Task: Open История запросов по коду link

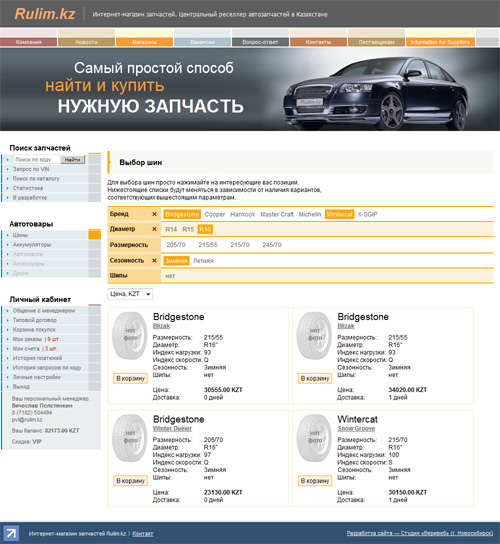Action: [47, 367]
